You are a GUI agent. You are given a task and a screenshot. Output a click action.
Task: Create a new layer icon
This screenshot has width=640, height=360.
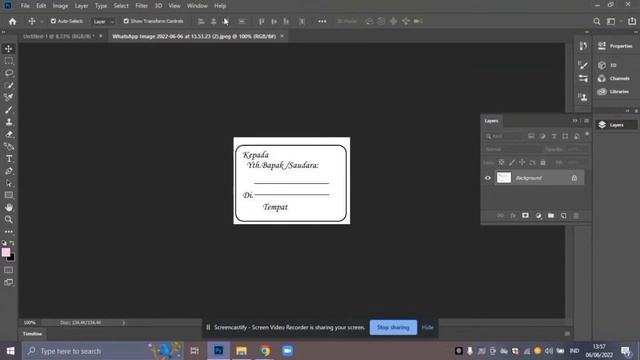pyautogui.click(x=564, y=216)
